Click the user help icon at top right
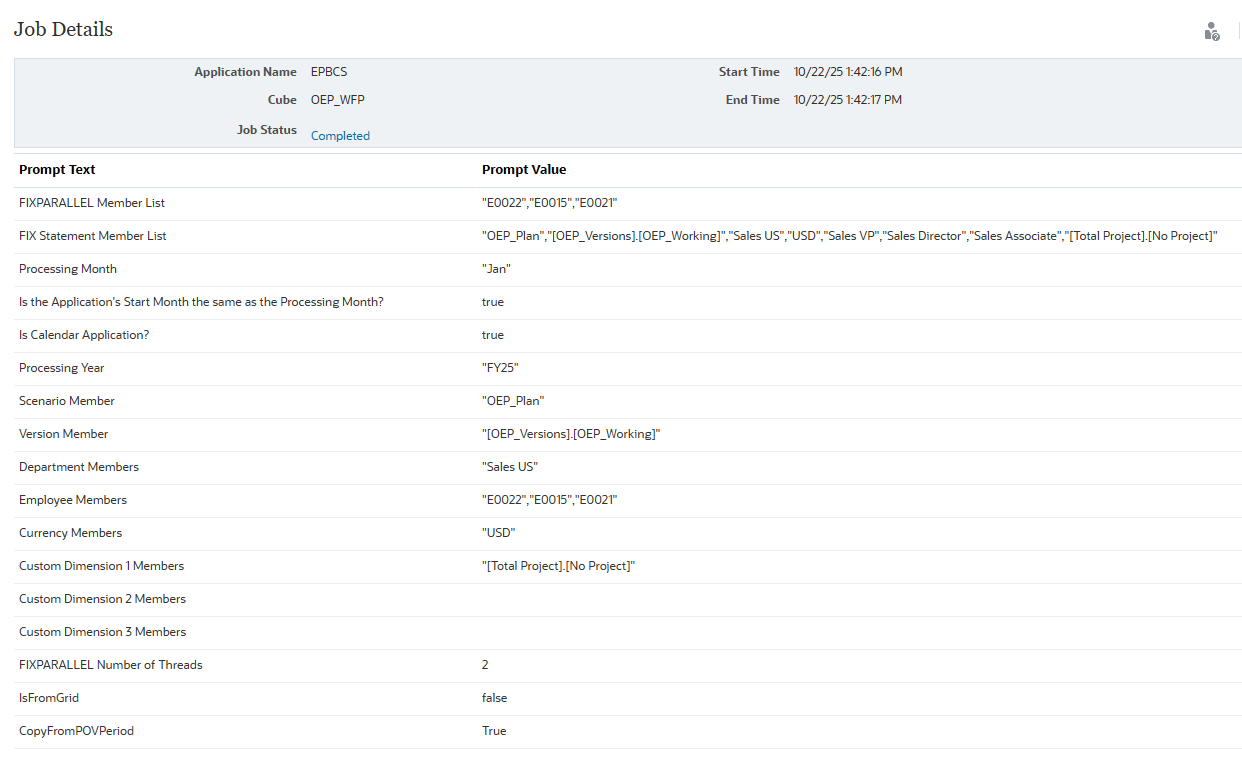This screenshot has height=770, width=1242. (1212, 31)
